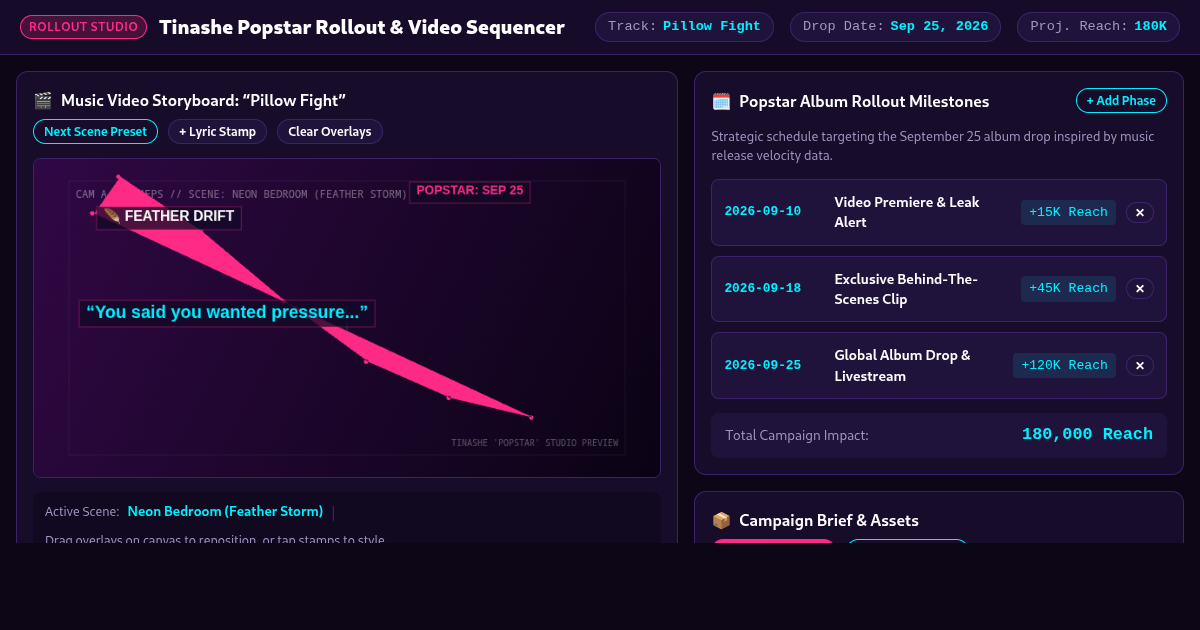1200x630 pixels.
Task: Click the Total Campaign Impact label
Action: point(797,435)
